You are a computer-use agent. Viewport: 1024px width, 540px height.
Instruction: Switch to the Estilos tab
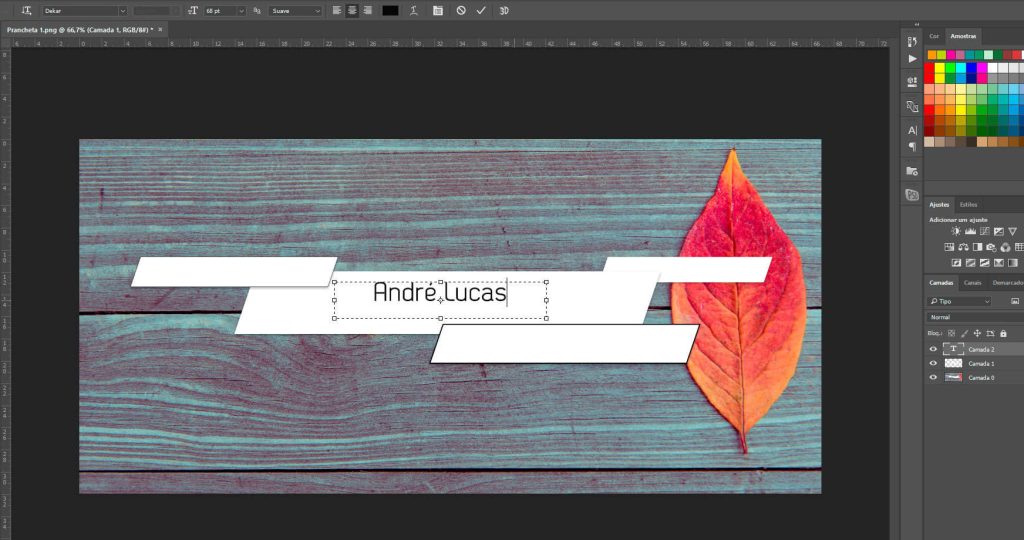(x=968, y=204)
